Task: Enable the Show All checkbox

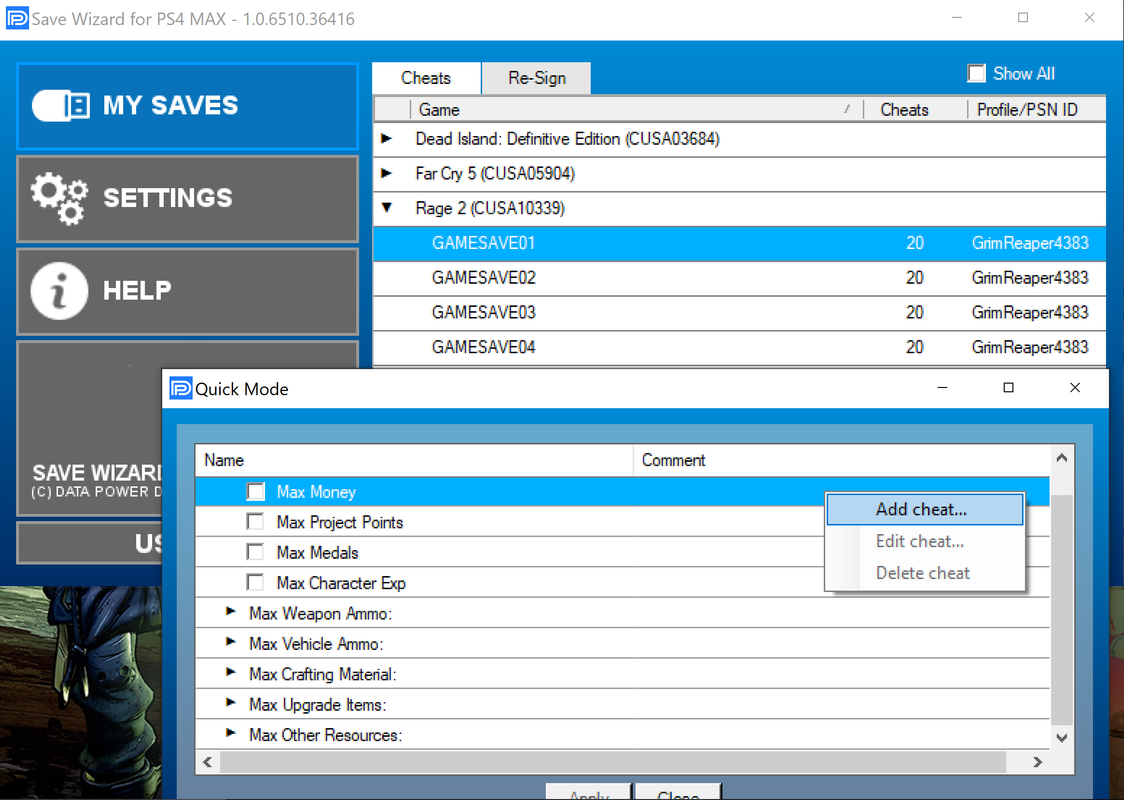Action: pyautogui.click(x=976, y=73)
